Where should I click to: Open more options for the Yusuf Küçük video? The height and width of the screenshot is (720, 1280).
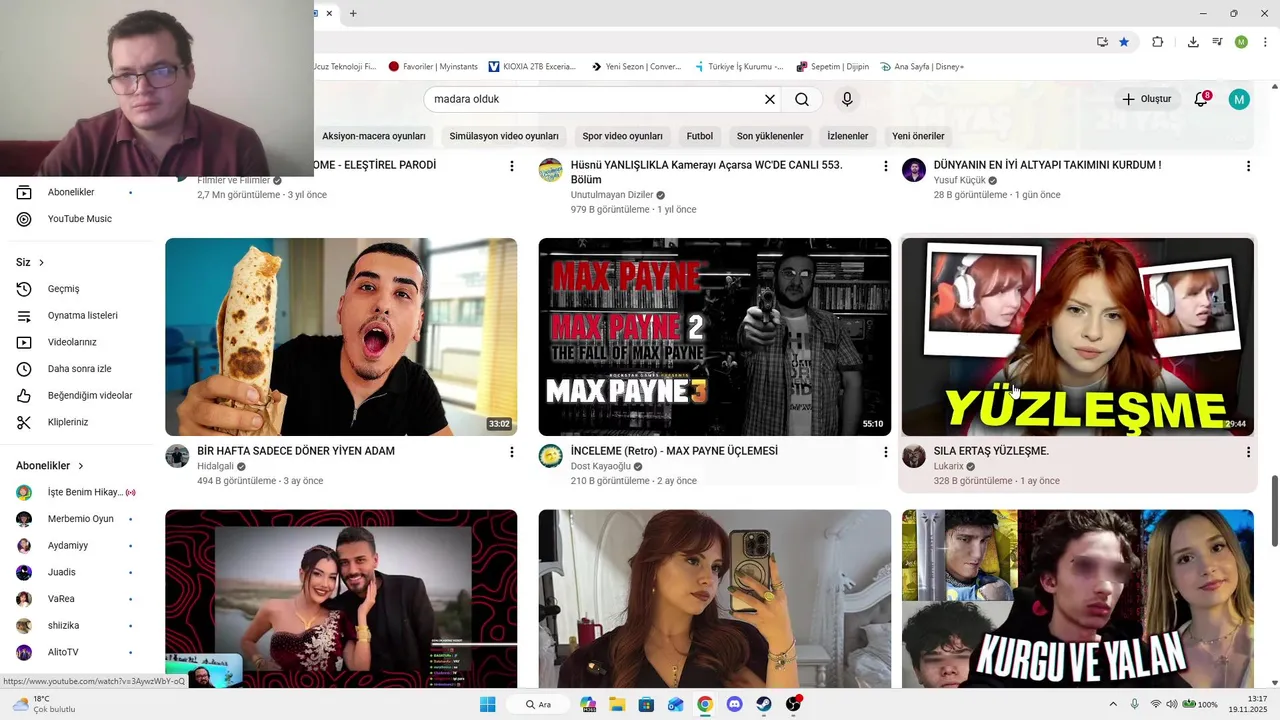click(1248, 166)
